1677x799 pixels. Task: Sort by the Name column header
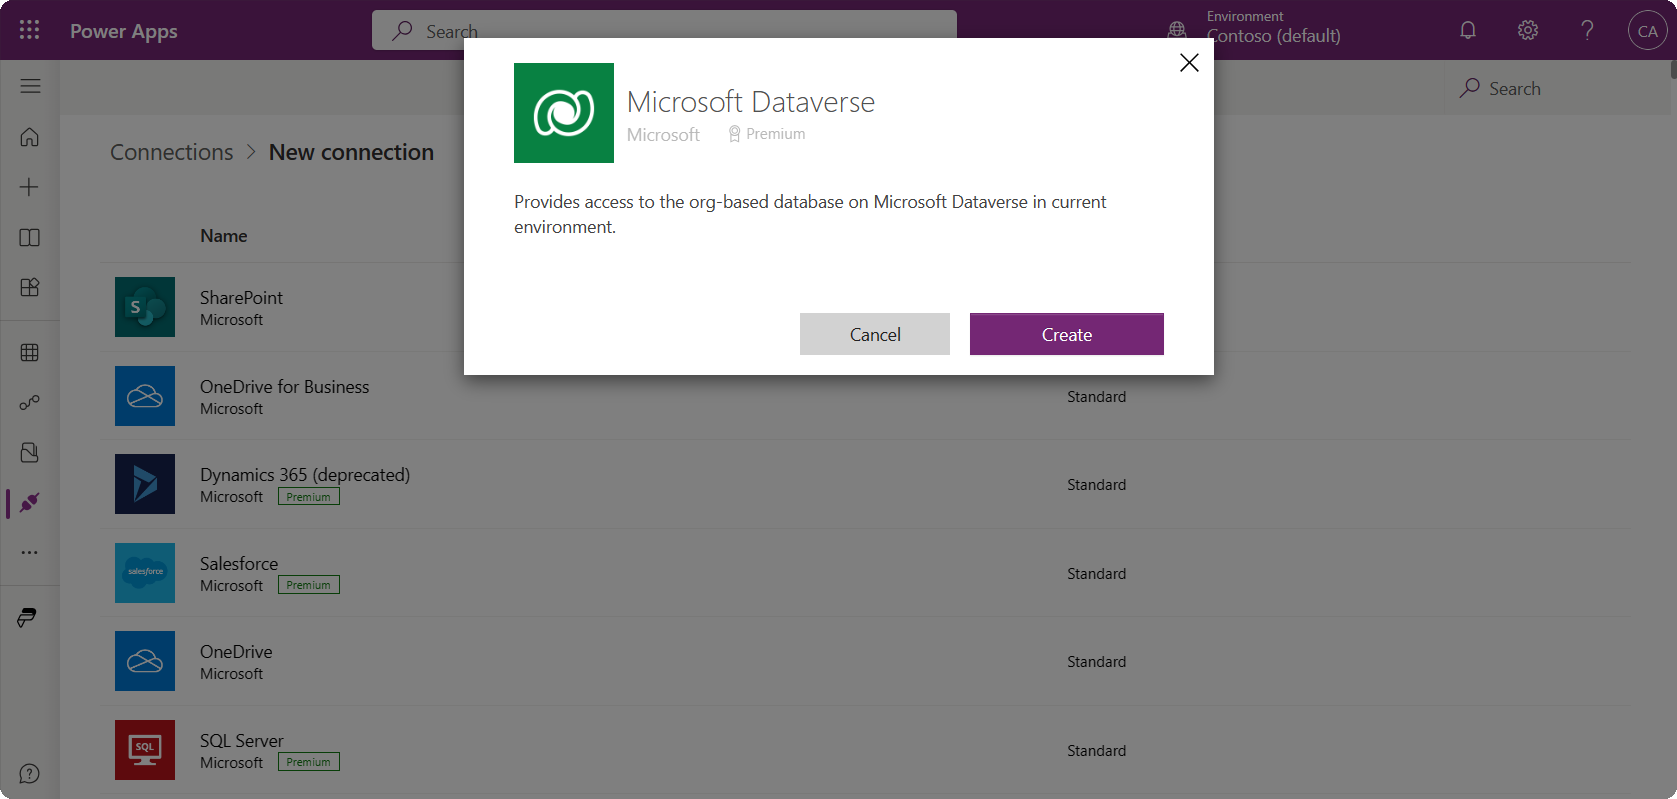[x=223, y=236]
